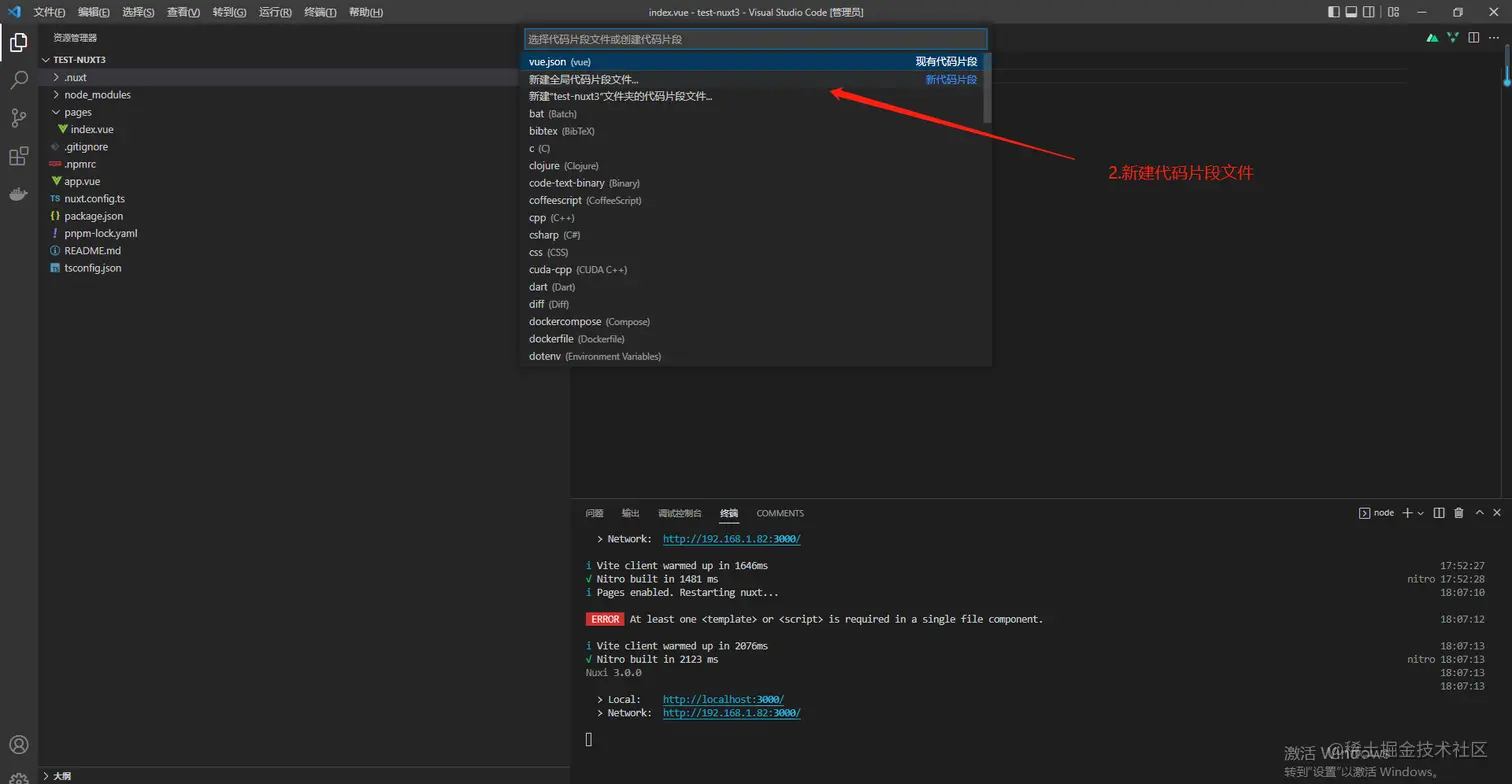Open the Explorer view in activity bar
This screenshot has height=784, width=1512.
pyautogui.click(x=18, y=42)
